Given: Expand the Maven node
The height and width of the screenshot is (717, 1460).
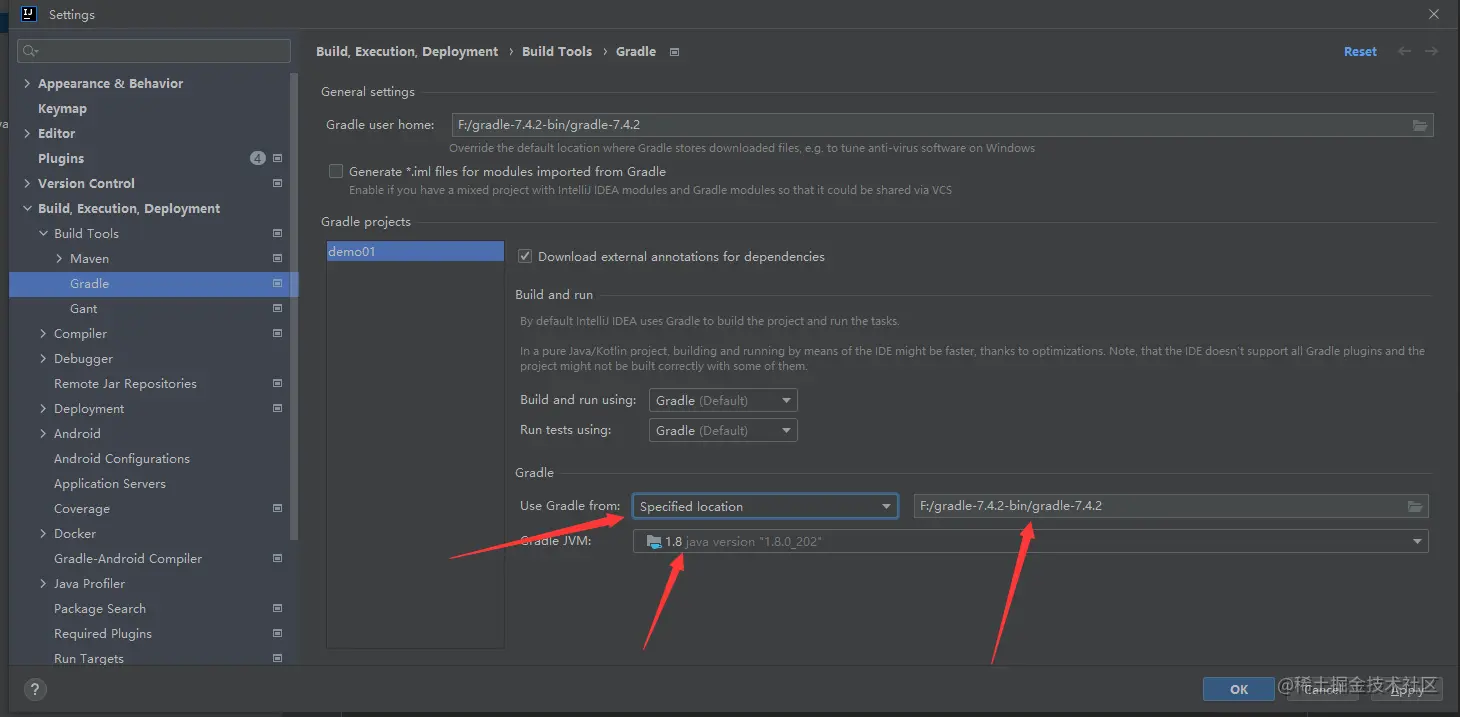Looking at the screenshot, I should (59, 258).
